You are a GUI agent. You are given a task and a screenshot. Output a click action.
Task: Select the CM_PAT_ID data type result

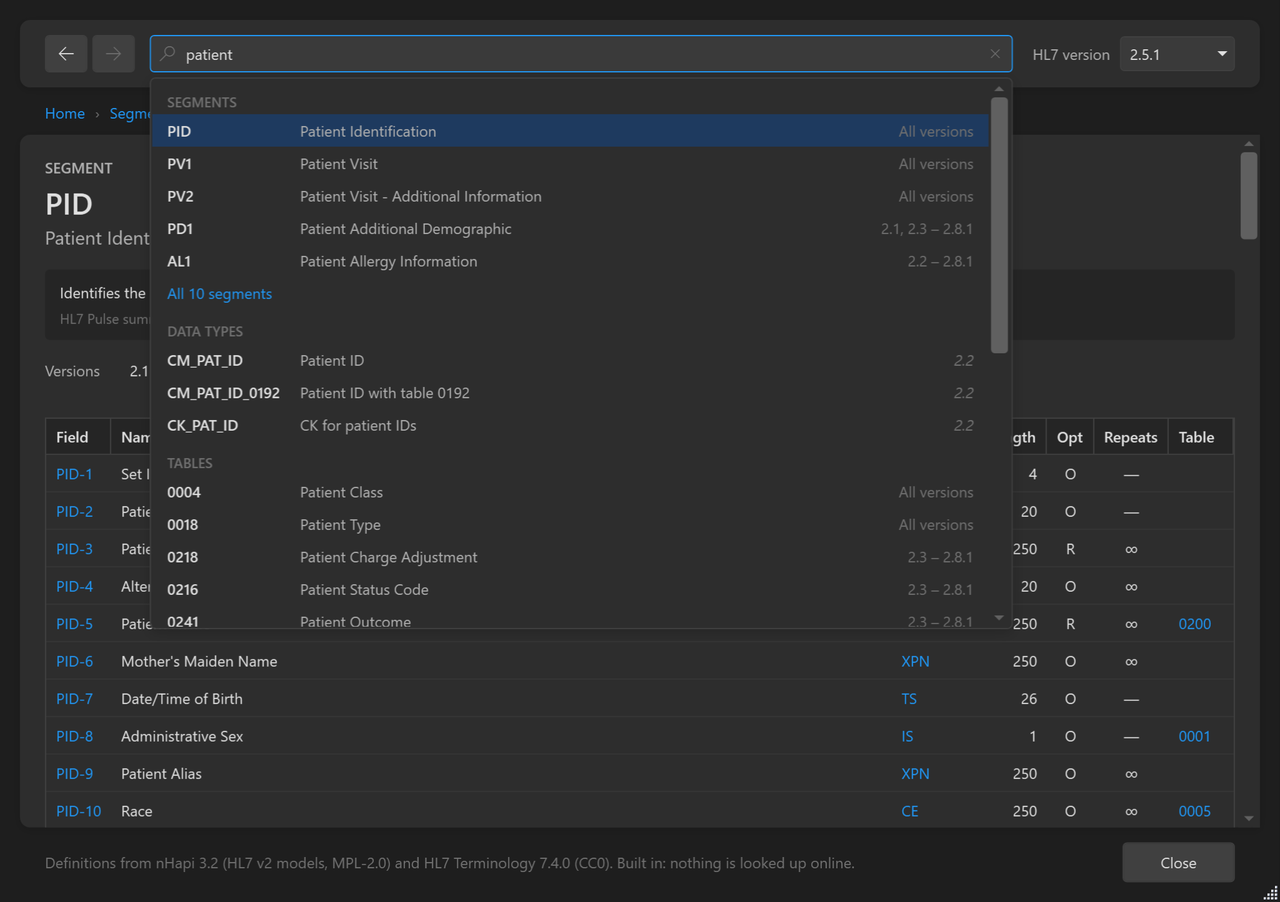click(x=570, y=360)
